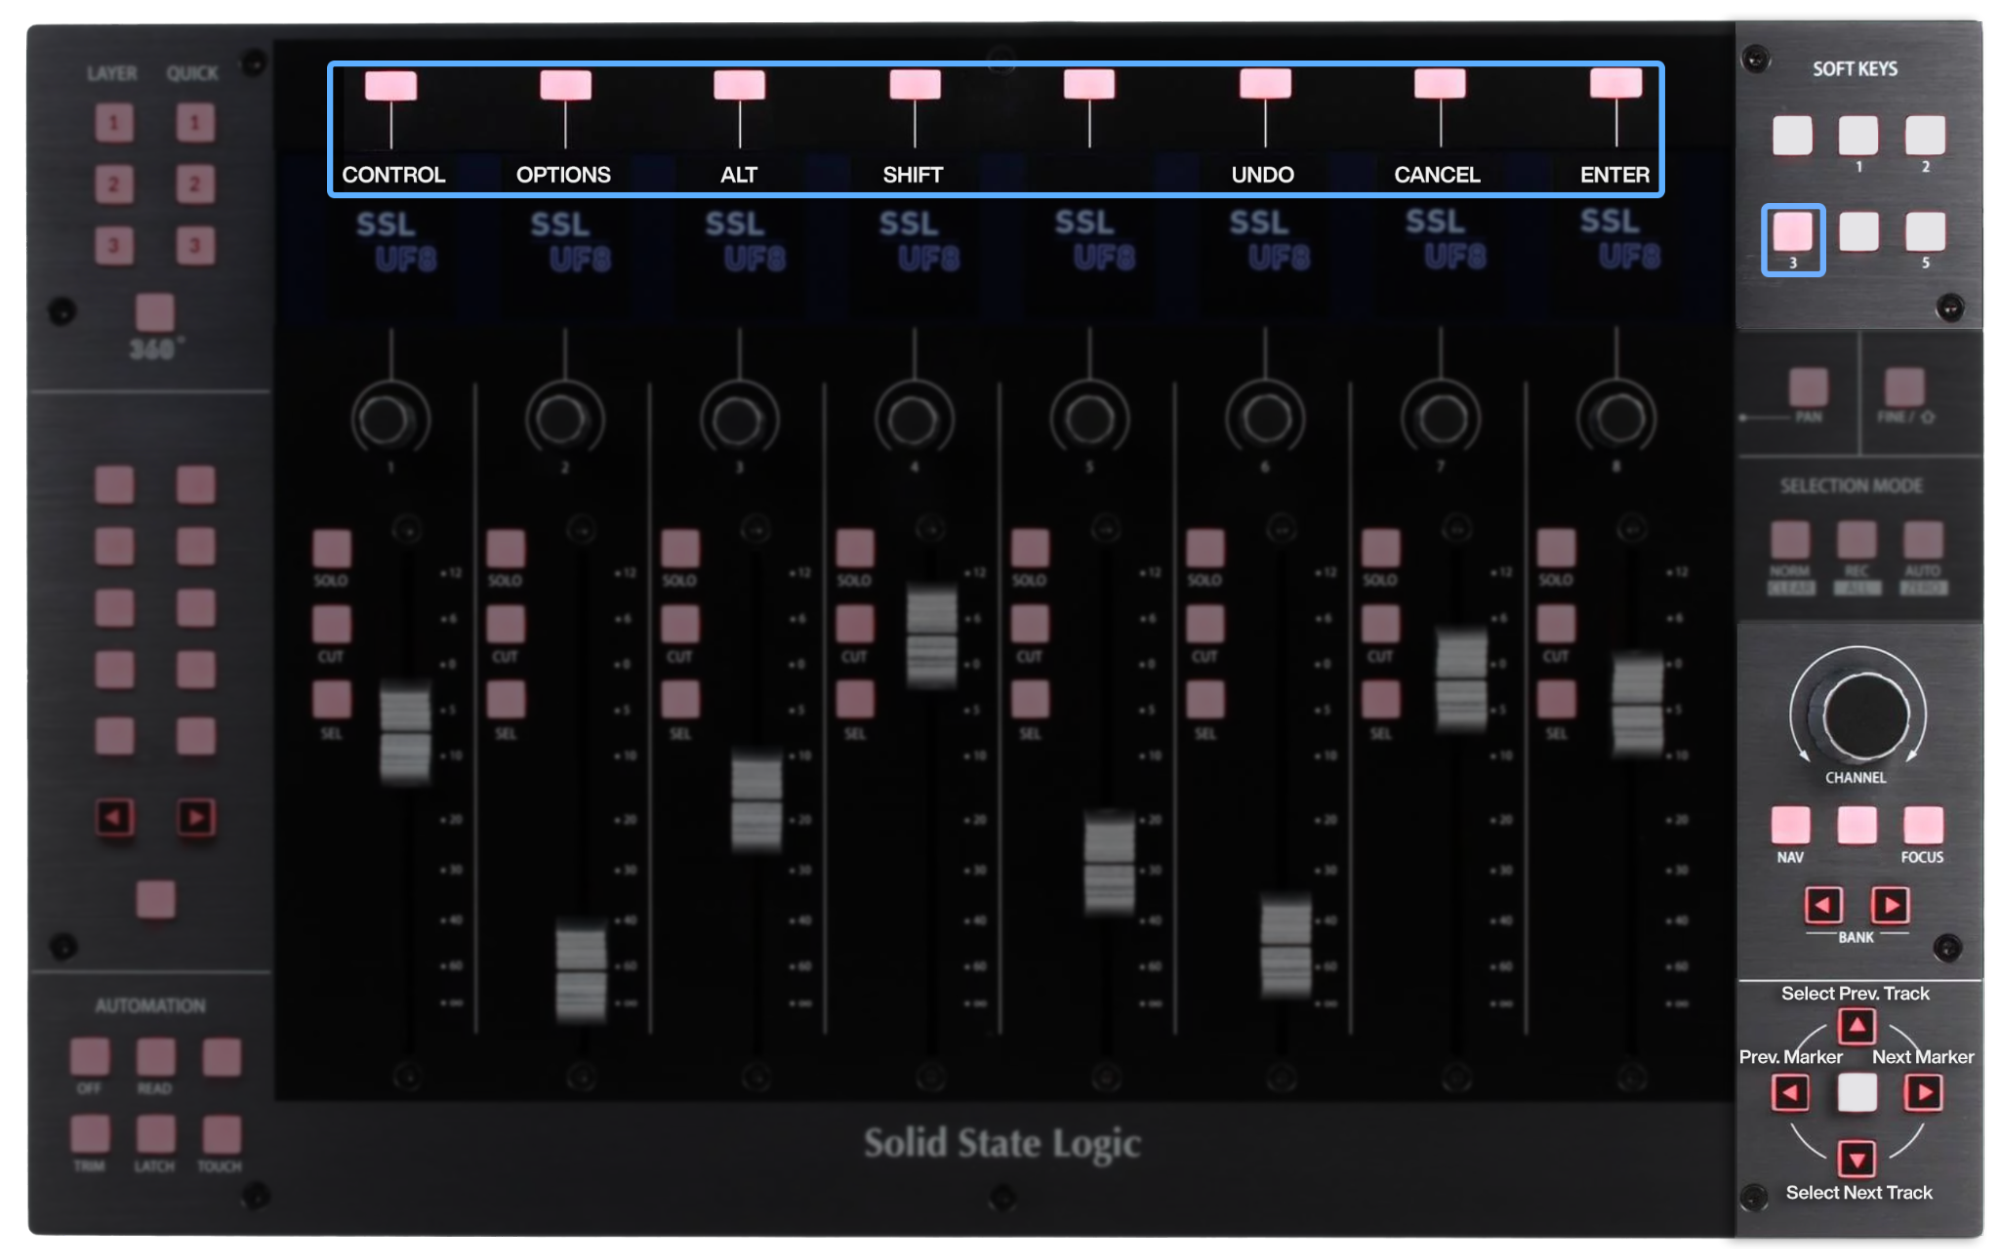This screenshot has width=1999, height=1250.
Task: Click the channel 6 fader cap
Action: [x=1285, y=946]
